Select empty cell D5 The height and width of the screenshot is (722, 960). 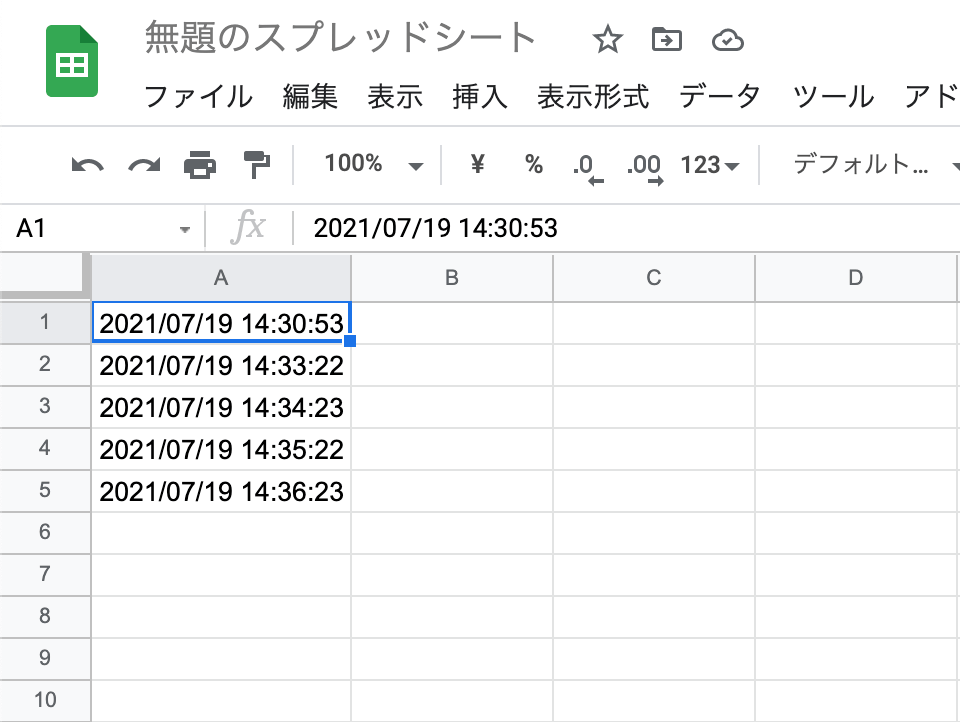click(x=855, y=491)
